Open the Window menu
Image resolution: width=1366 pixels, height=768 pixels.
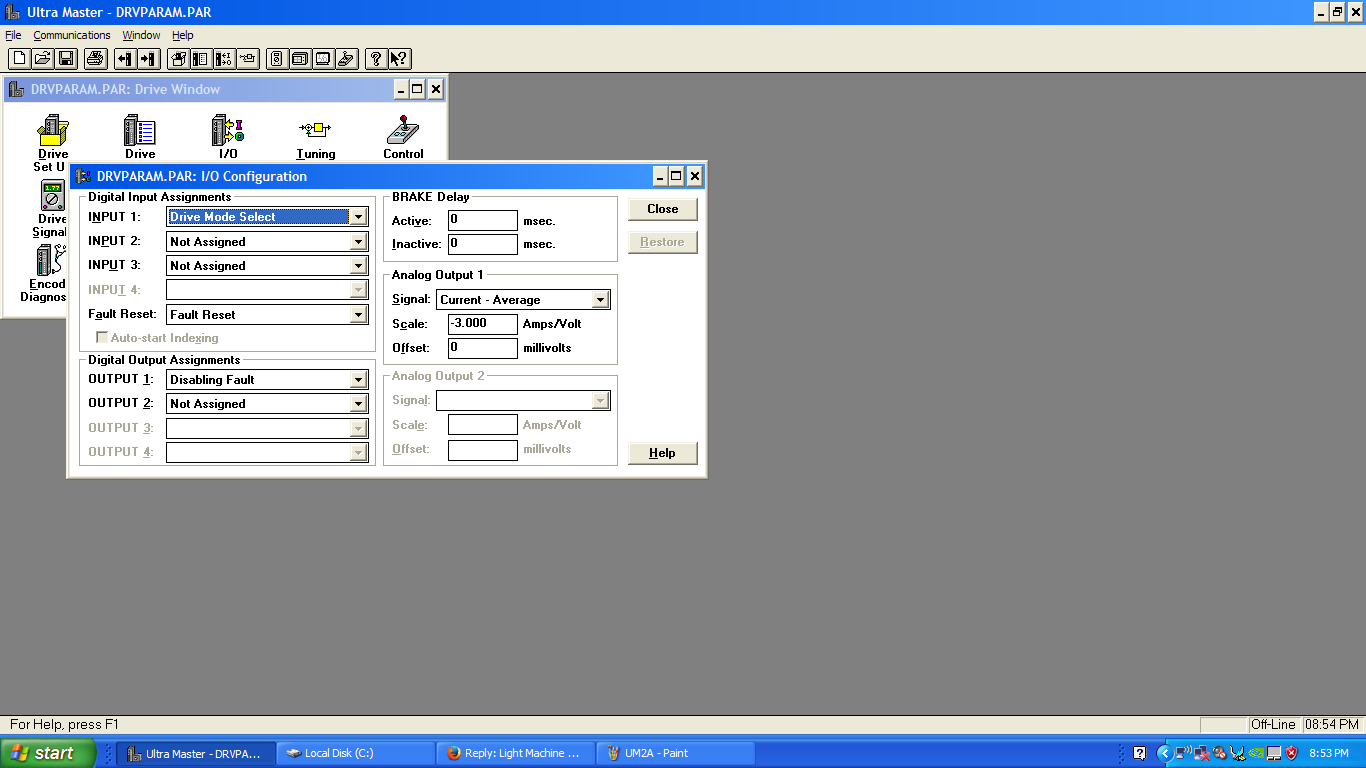(141, 35)
